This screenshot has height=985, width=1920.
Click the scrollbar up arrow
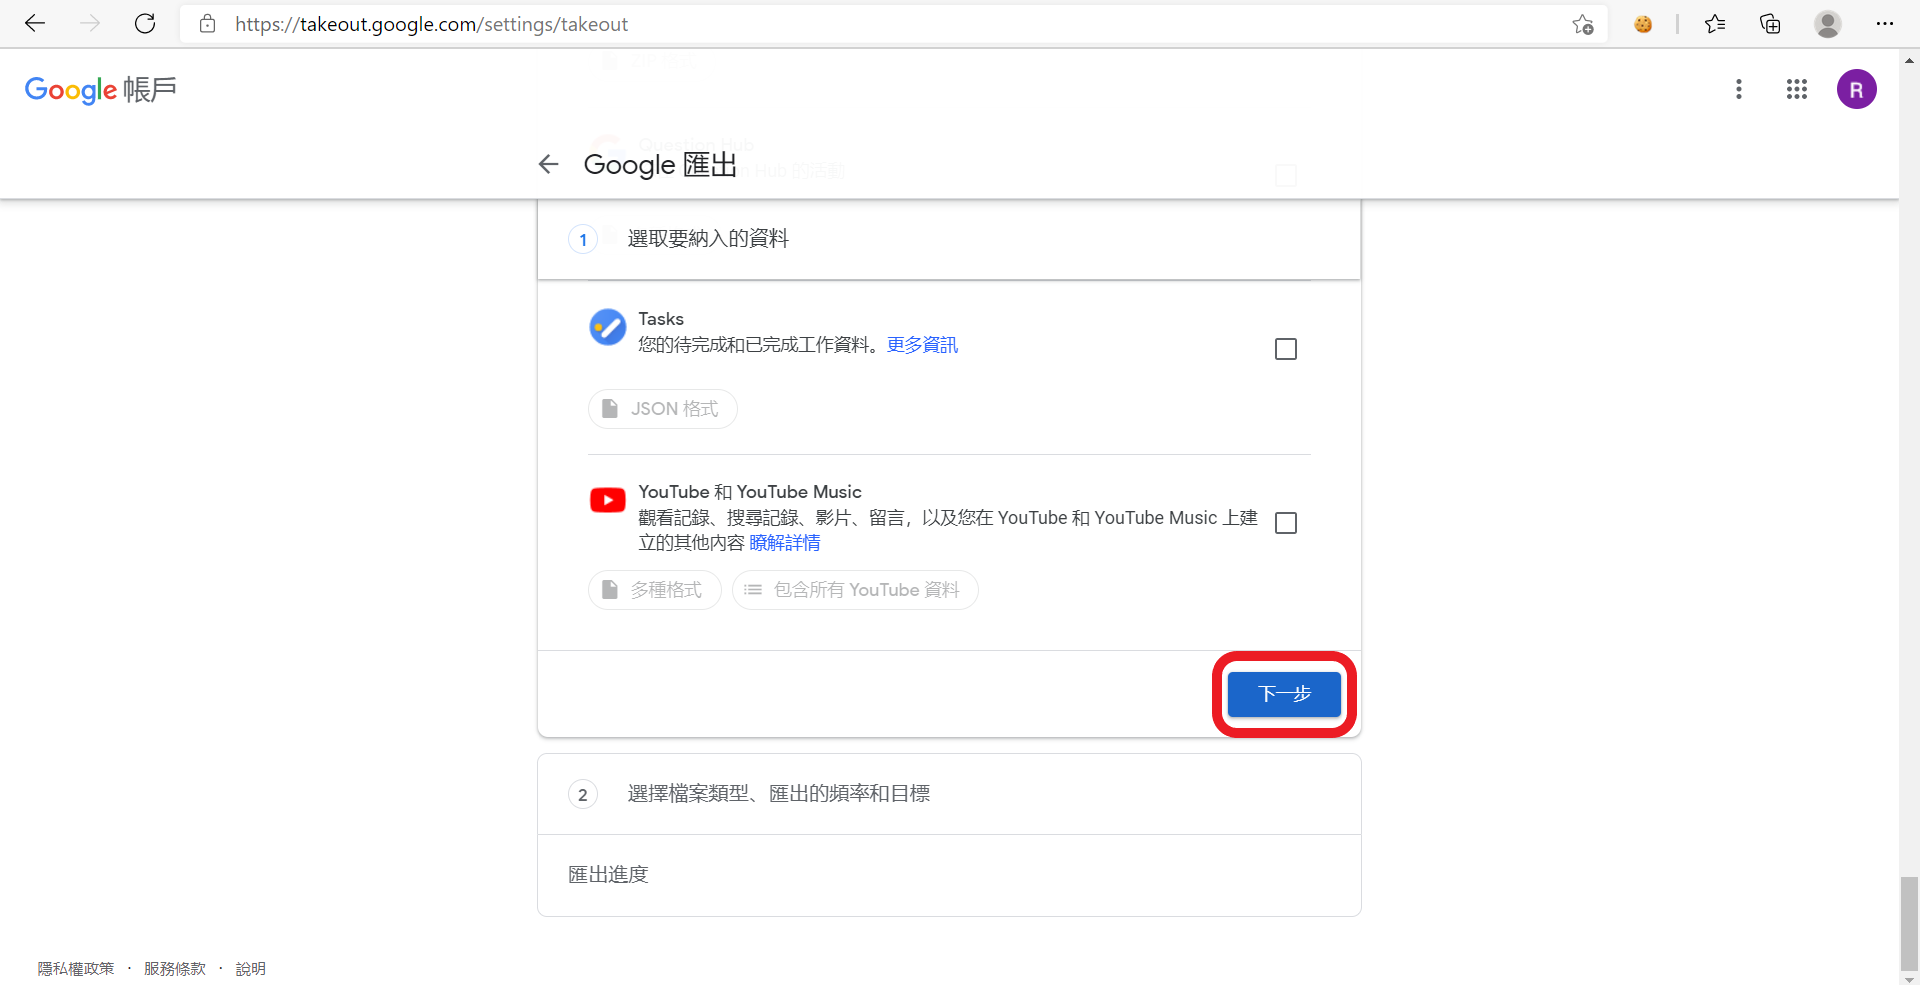(1909, 60)
